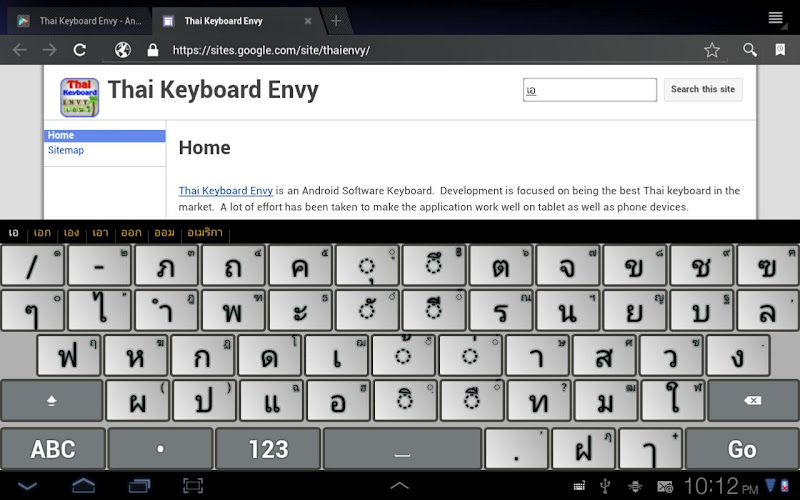Tap the ข key
Screen dimensions: 800x500
click(634, 266)
